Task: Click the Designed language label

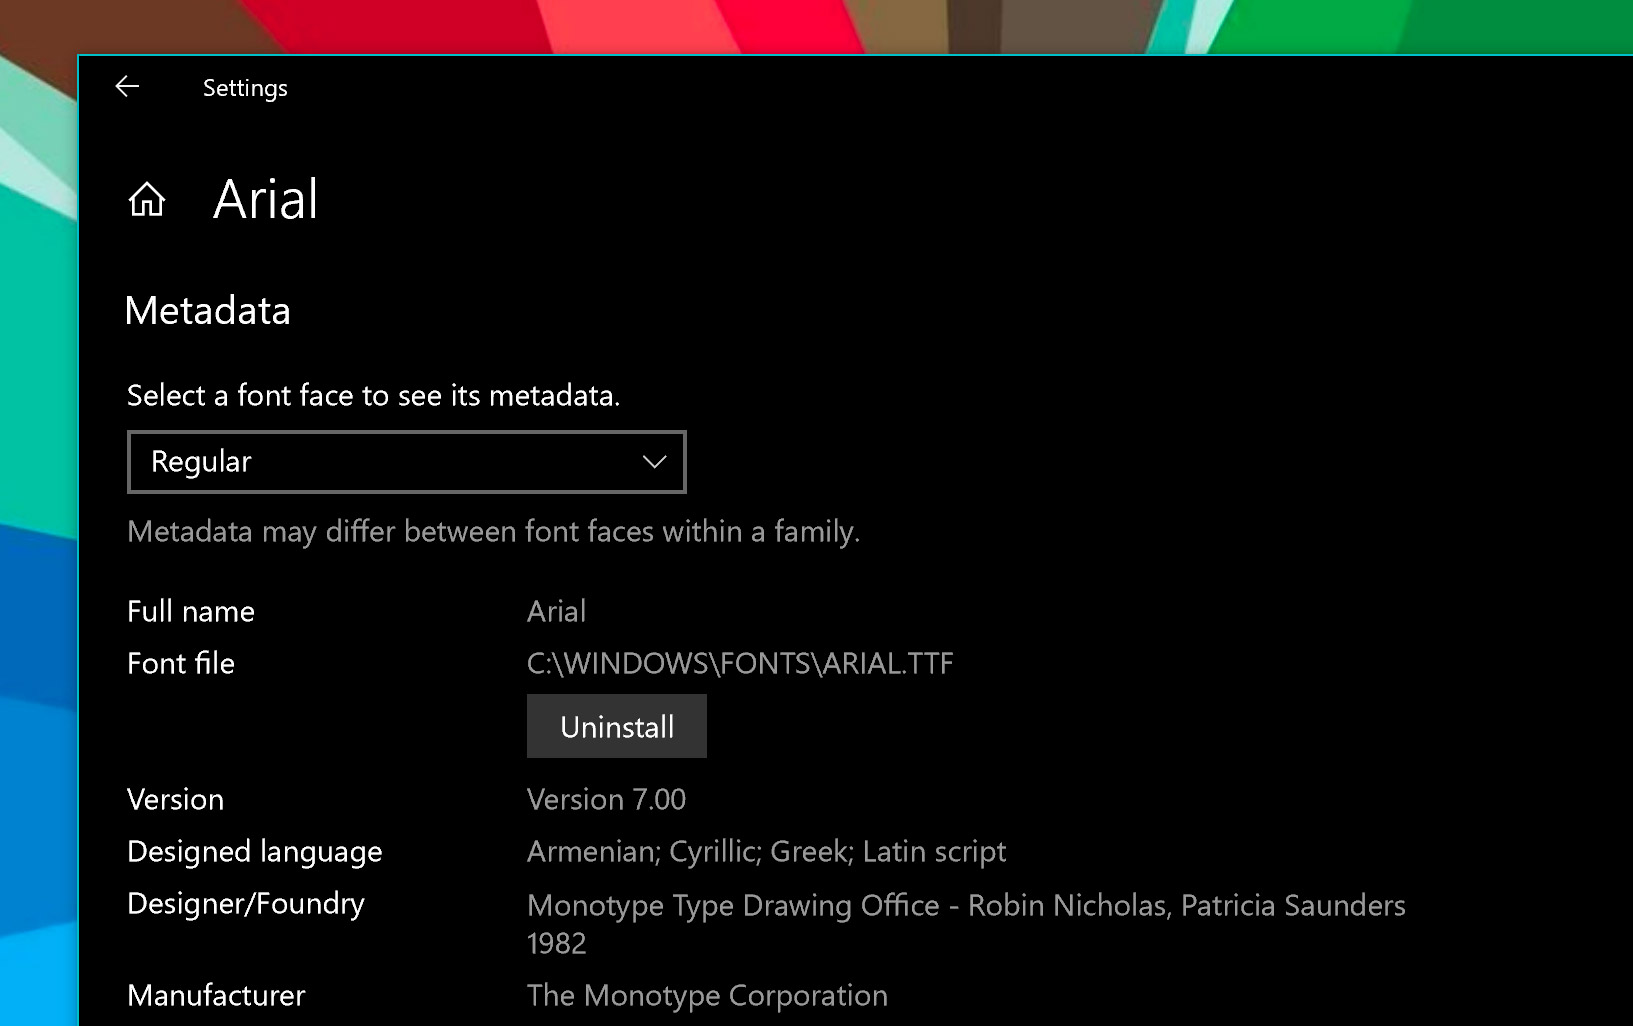Action: [255, 851]
